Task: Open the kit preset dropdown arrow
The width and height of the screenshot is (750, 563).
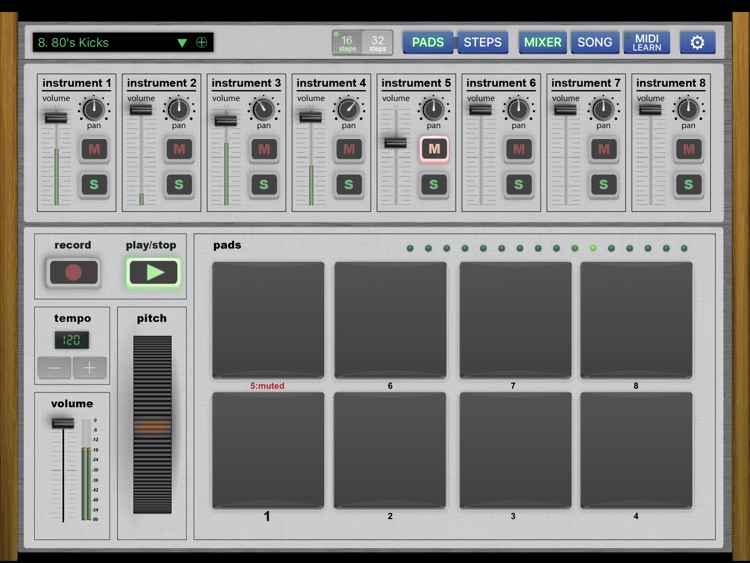Action: pos(182,43)
